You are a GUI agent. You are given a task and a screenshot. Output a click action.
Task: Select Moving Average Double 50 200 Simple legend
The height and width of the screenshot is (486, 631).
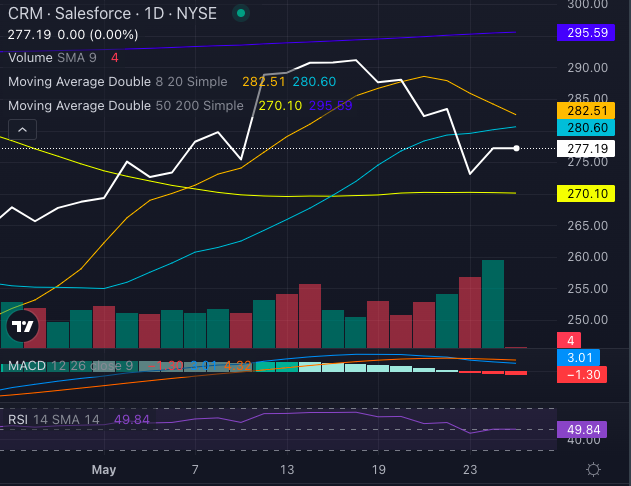pos(126,106)
